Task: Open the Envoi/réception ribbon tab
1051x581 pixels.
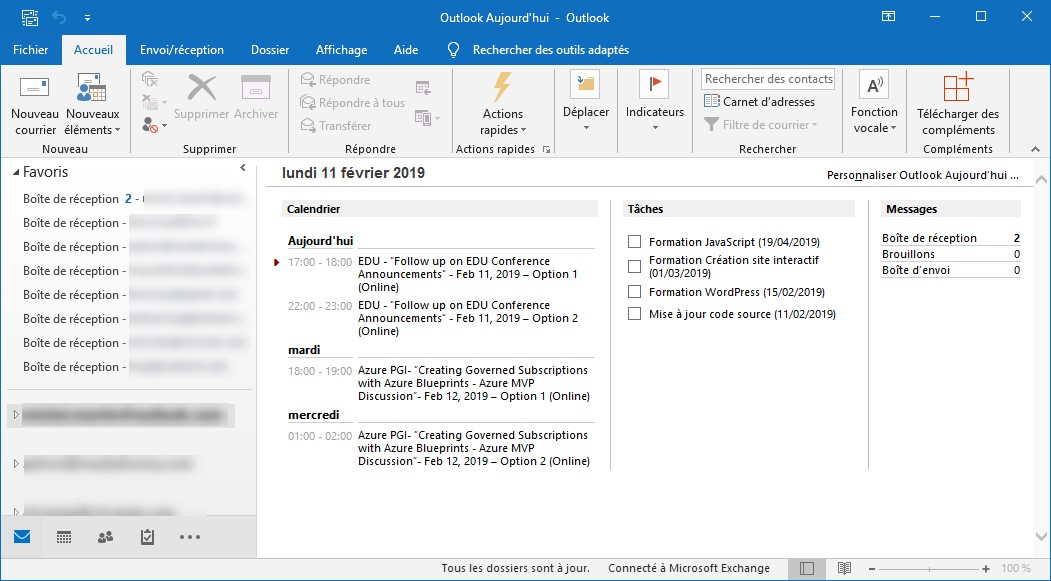Action: (181, 50)
